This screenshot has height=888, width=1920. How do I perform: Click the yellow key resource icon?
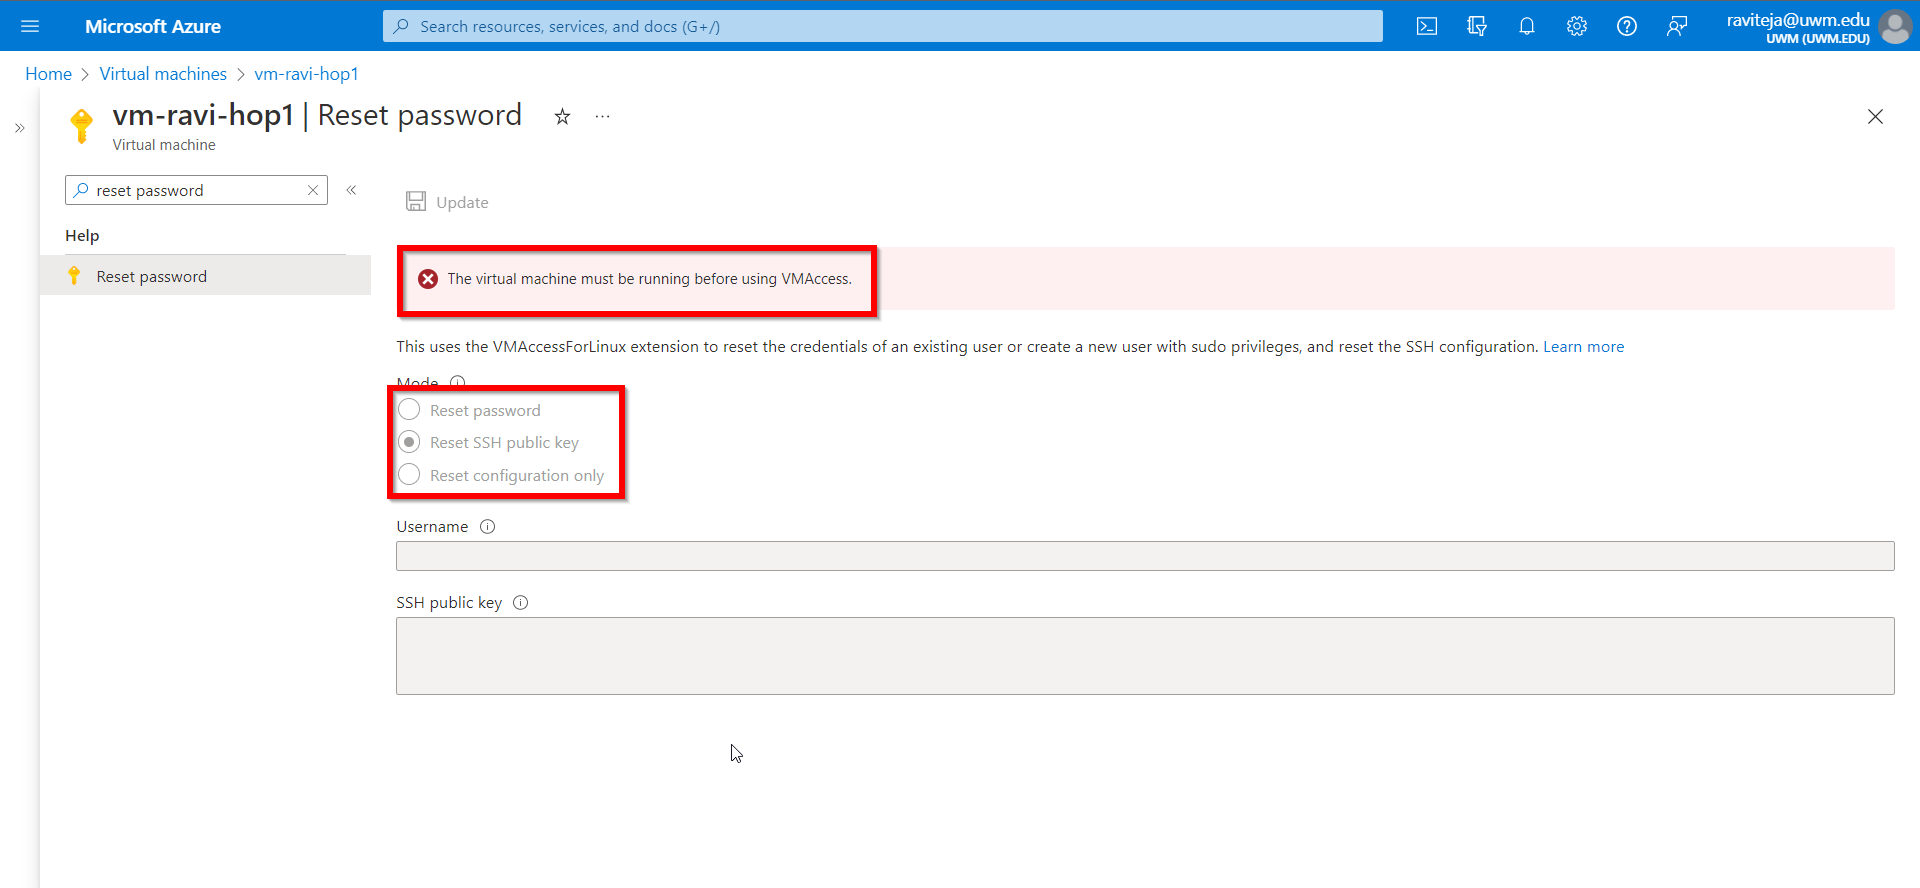tap(82, 126)
